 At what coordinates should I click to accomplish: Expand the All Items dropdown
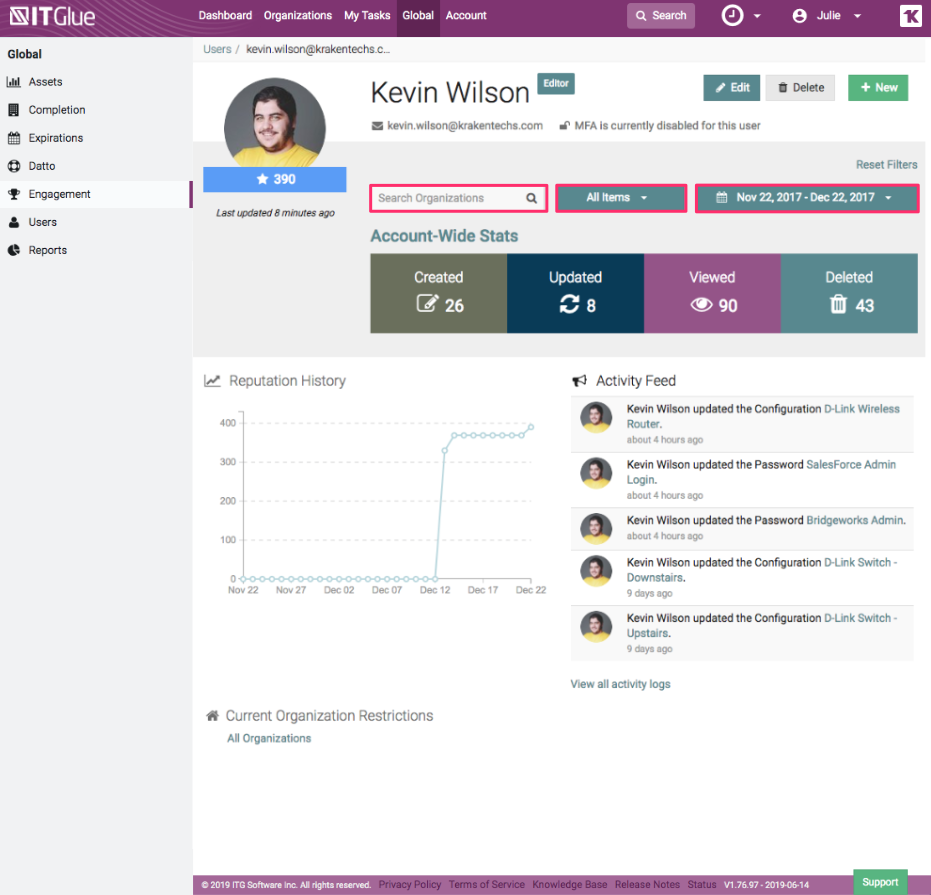[x=619, y=198]
